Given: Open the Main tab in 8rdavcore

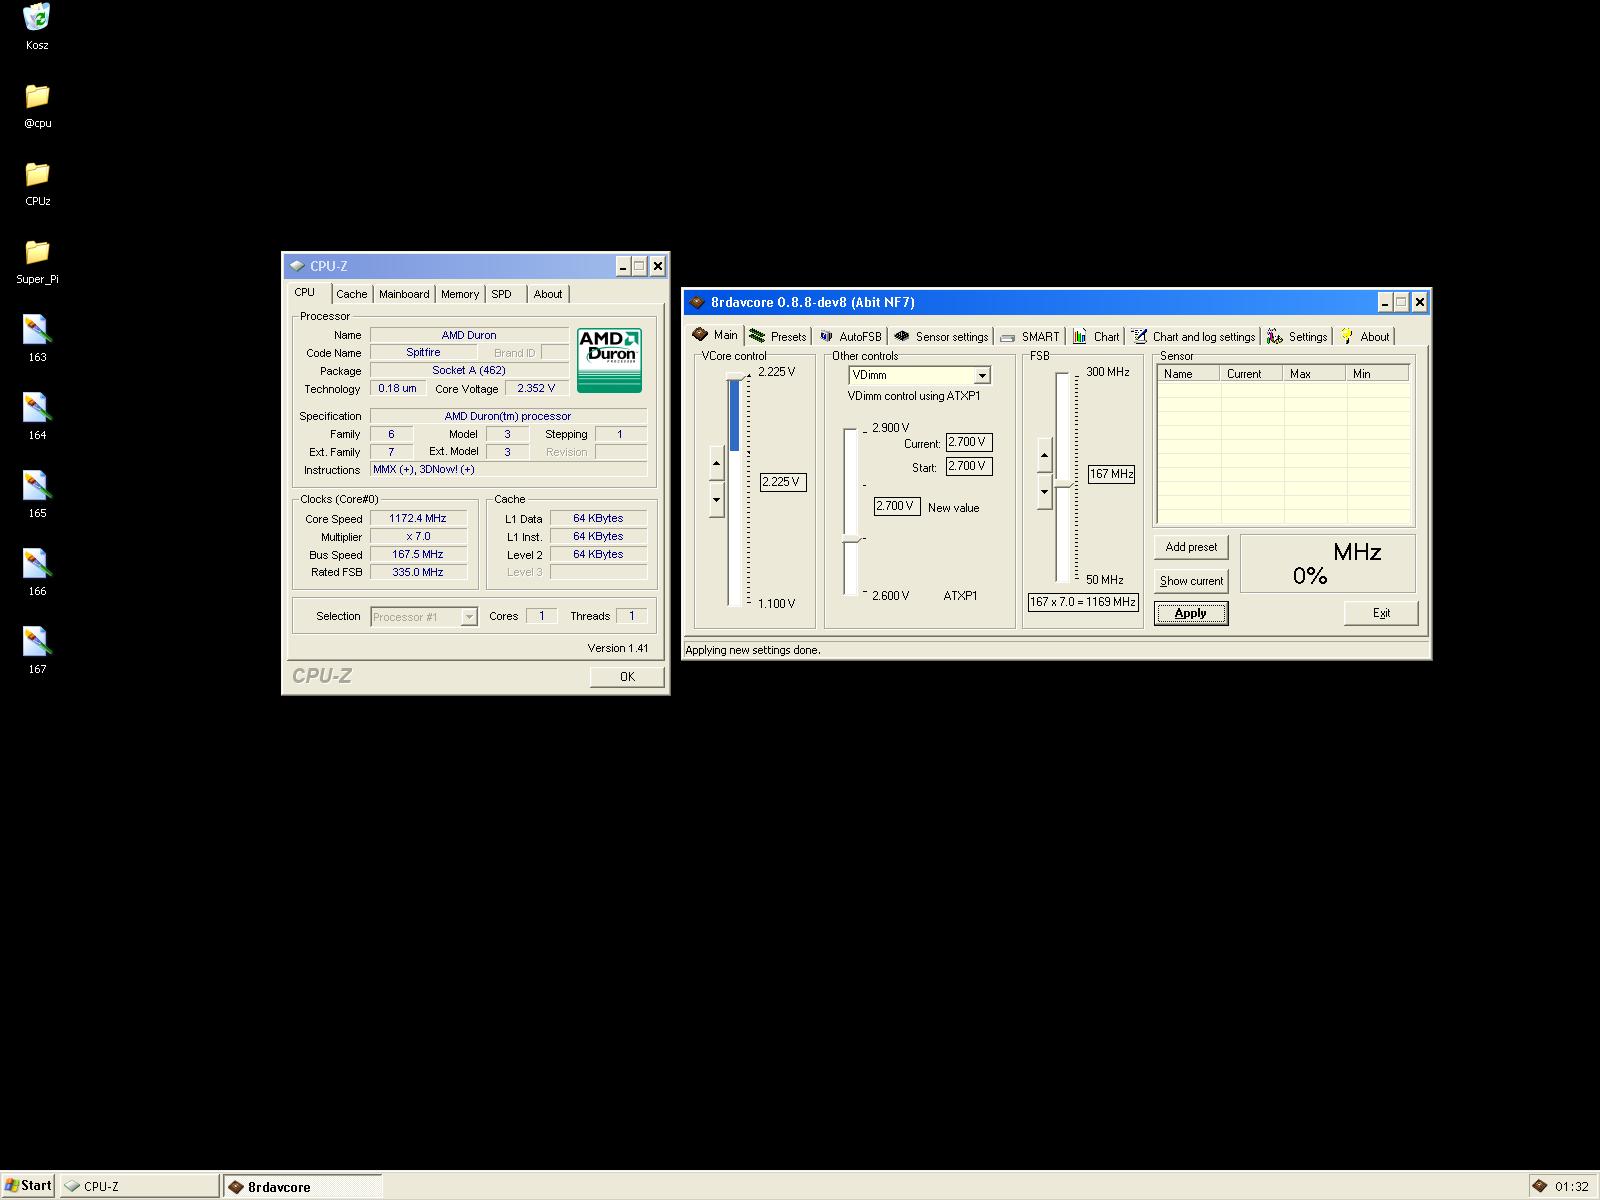Looking at the screenshot, I should tap(716, 335).
